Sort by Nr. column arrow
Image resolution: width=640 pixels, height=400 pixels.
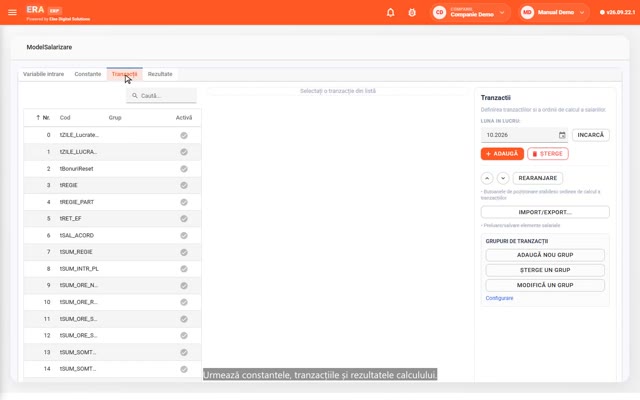click(38, 118)
